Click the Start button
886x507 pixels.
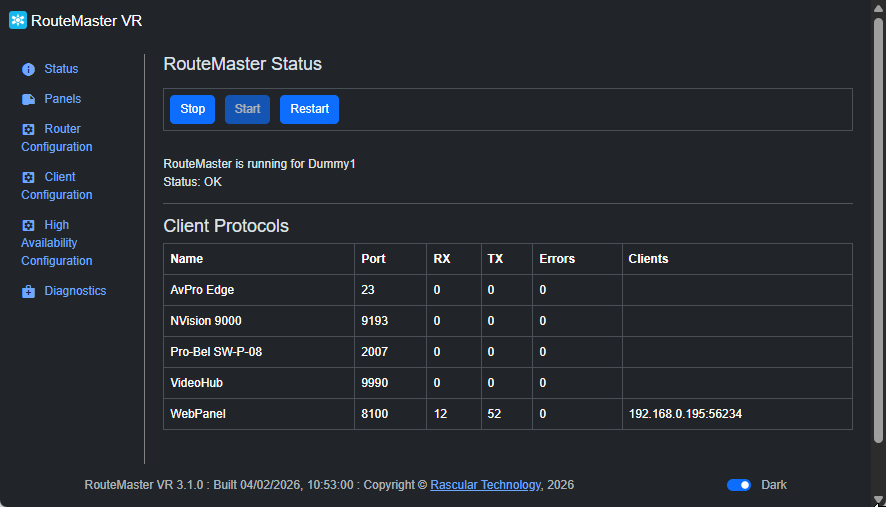(247, 109)
